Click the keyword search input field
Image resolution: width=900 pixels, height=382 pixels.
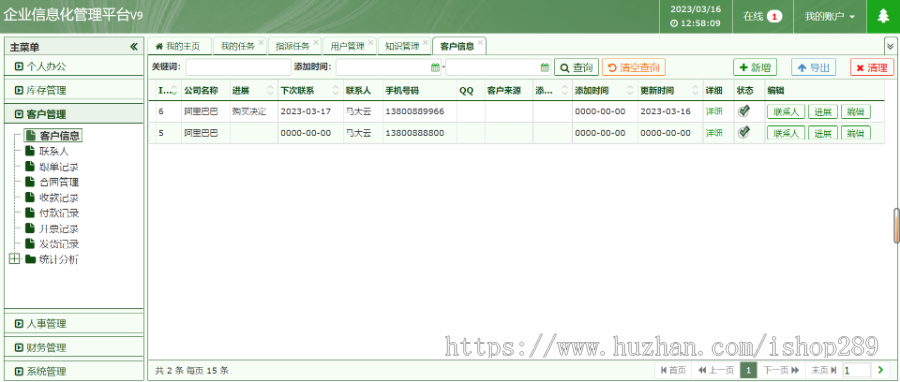coord(238,68)
